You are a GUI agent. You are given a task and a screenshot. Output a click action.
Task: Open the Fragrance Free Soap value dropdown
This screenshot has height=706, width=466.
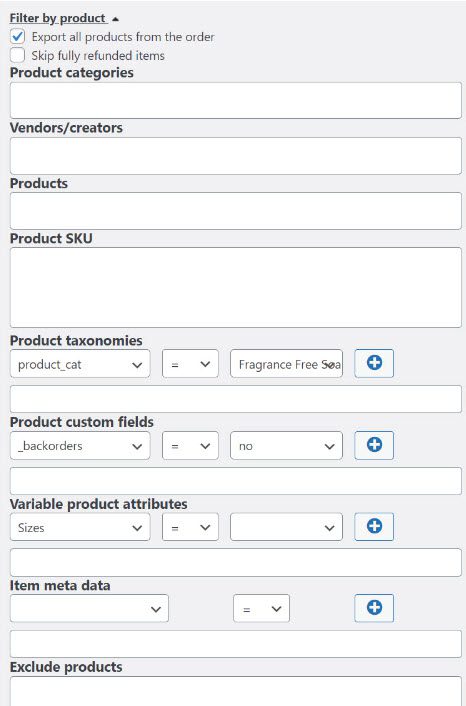pyautogui.click(x=286, y=364)
